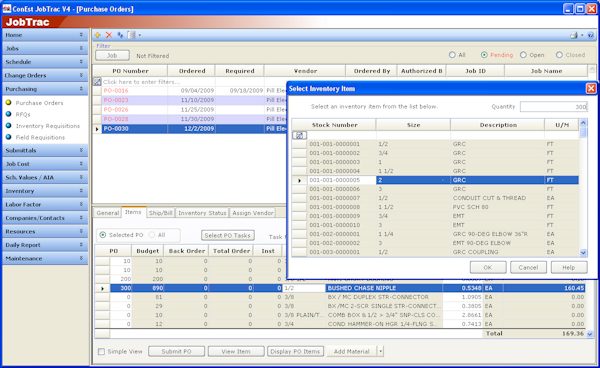This screenshot has width=600, height=368.
Task: Switch to the General tab
Action: 108,213
